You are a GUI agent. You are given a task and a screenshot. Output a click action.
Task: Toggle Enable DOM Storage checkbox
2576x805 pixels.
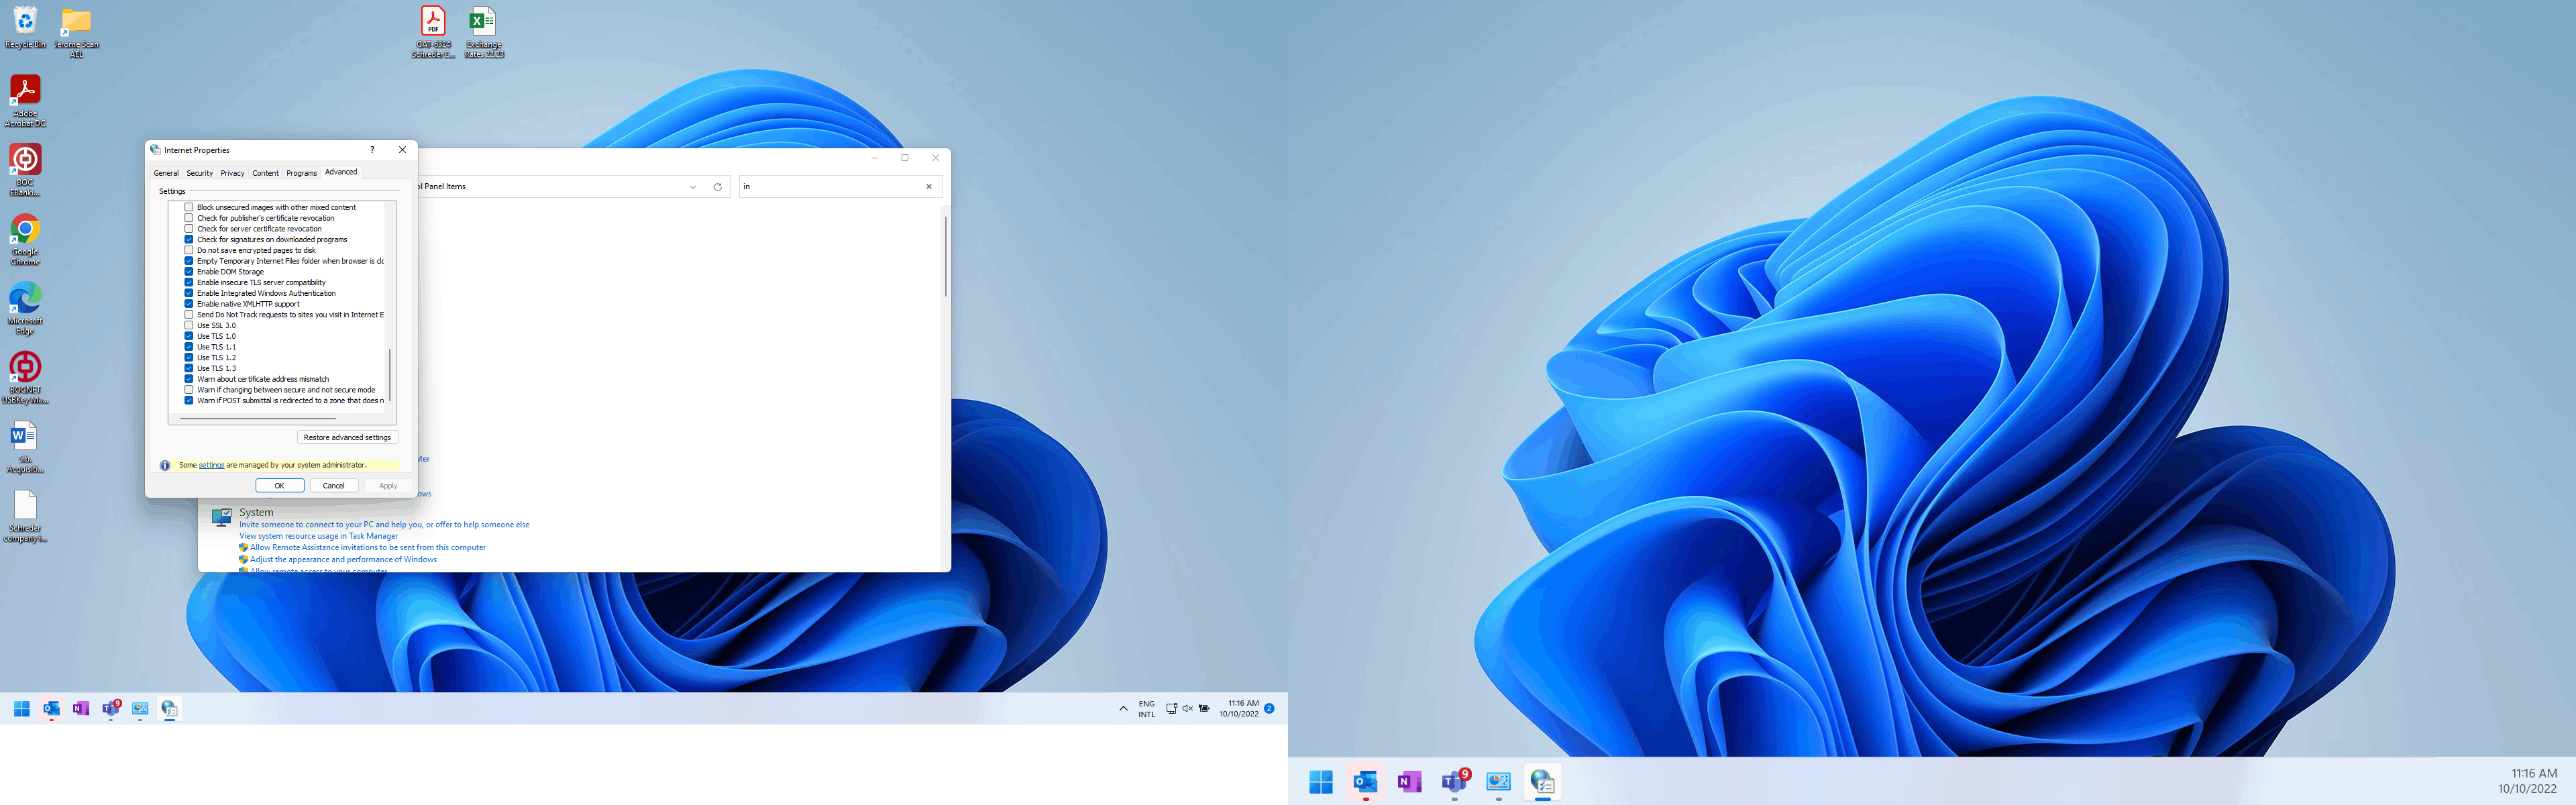(x=189, y=272)
